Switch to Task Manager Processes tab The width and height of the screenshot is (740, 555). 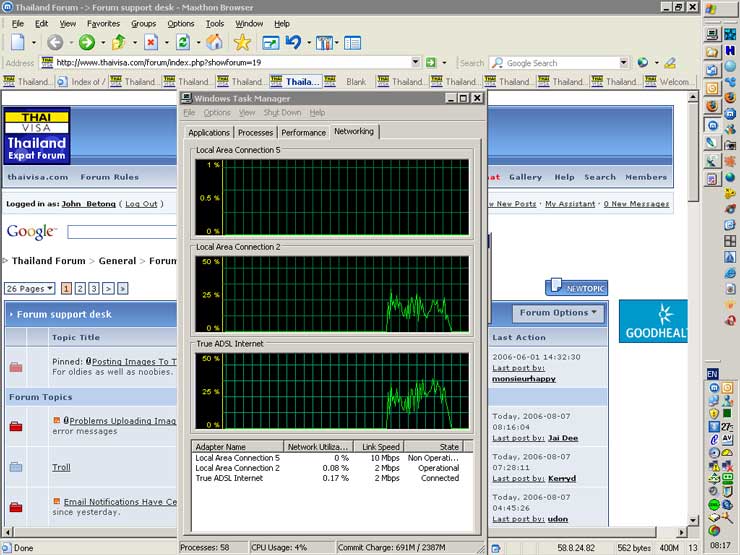pos(255,133)
